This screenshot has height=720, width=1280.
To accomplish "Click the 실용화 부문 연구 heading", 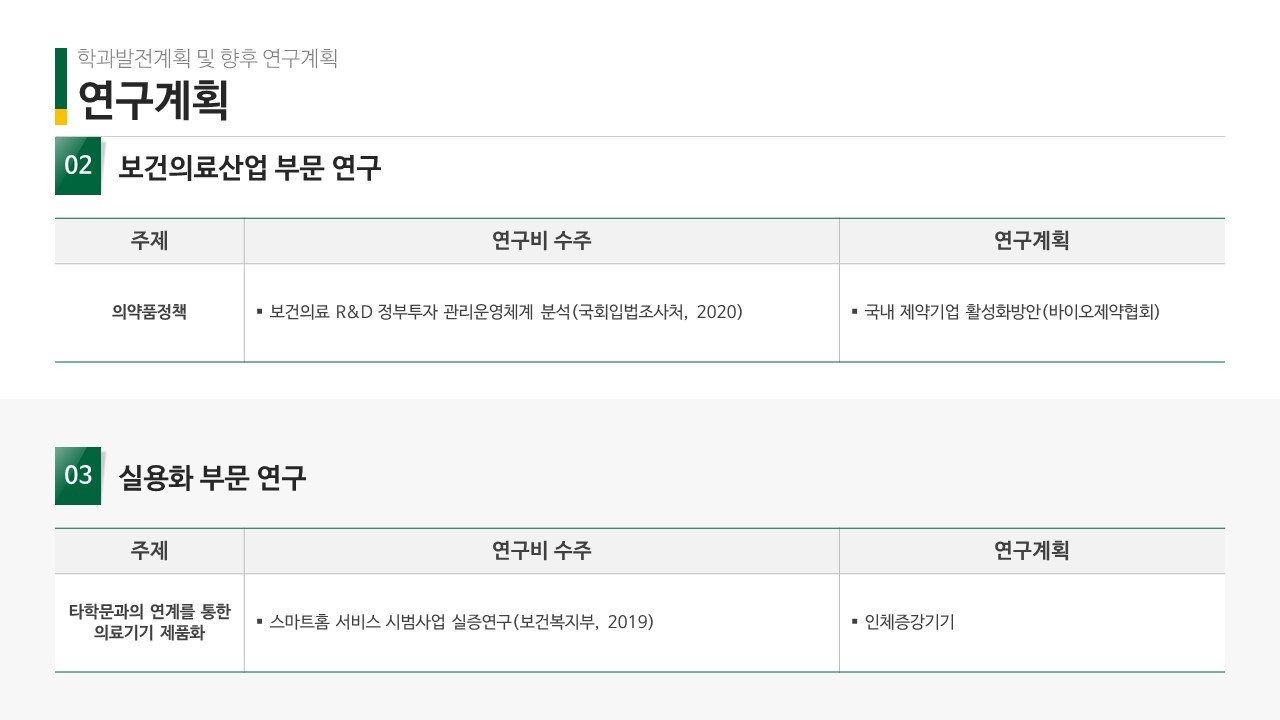I will 212,477.
